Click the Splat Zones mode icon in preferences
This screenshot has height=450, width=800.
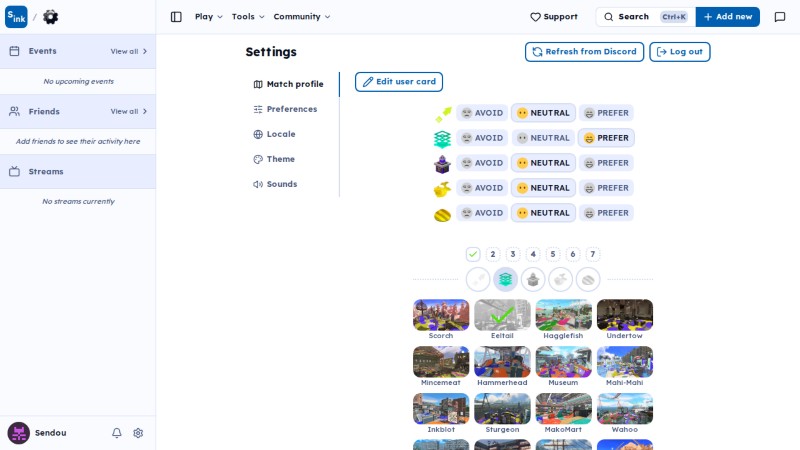click(x=442, y=138)
